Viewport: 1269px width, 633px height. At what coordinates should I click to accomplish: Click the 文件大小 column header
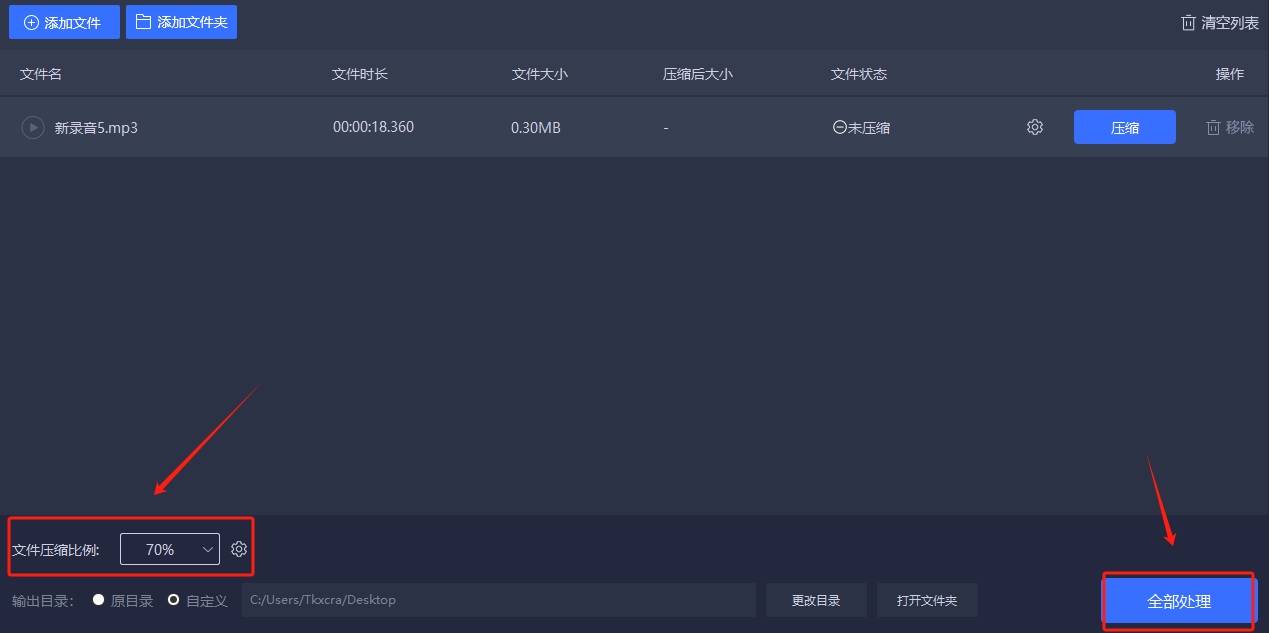tap(540, 74)
